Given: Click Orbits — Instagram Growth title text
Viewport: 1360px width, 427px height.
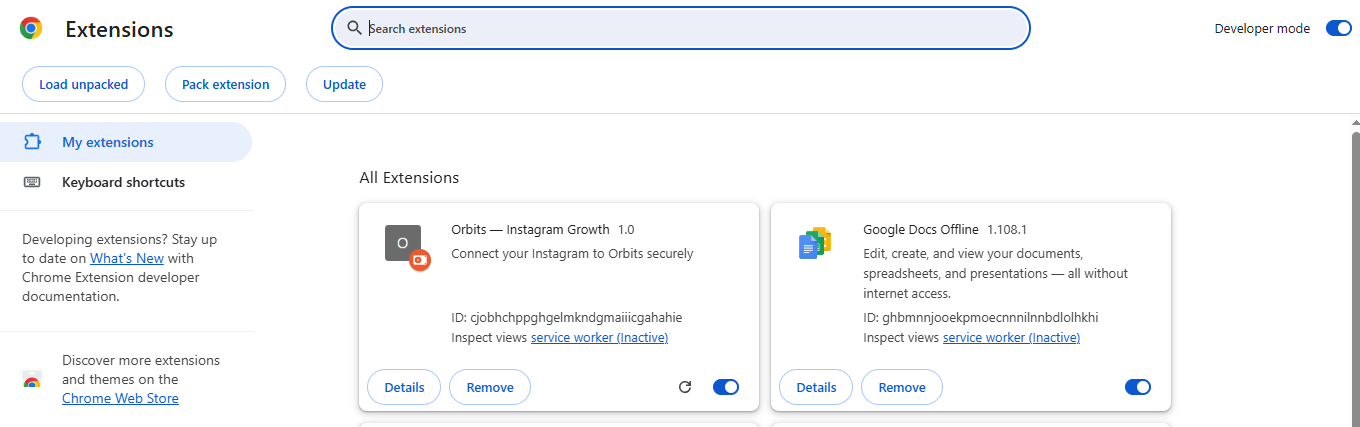Looking at the screenshot, I should click(530, 229).
